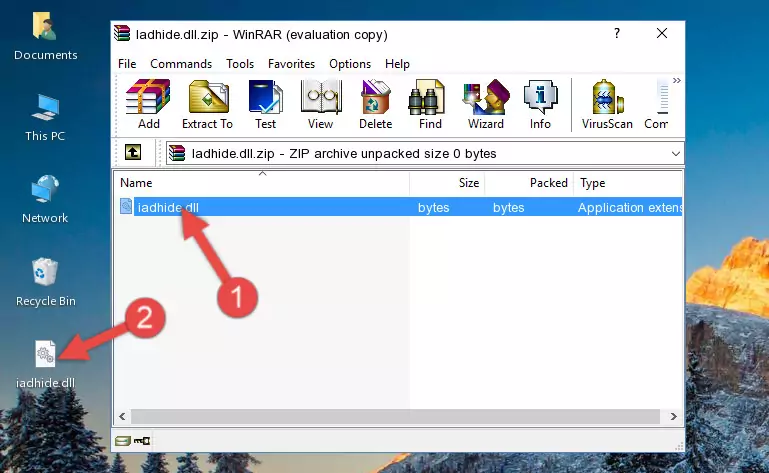Click the Find toolbar icon
The height and width of the screenshot is (473, 769).
pyautogui.click(x=430, y=105)
